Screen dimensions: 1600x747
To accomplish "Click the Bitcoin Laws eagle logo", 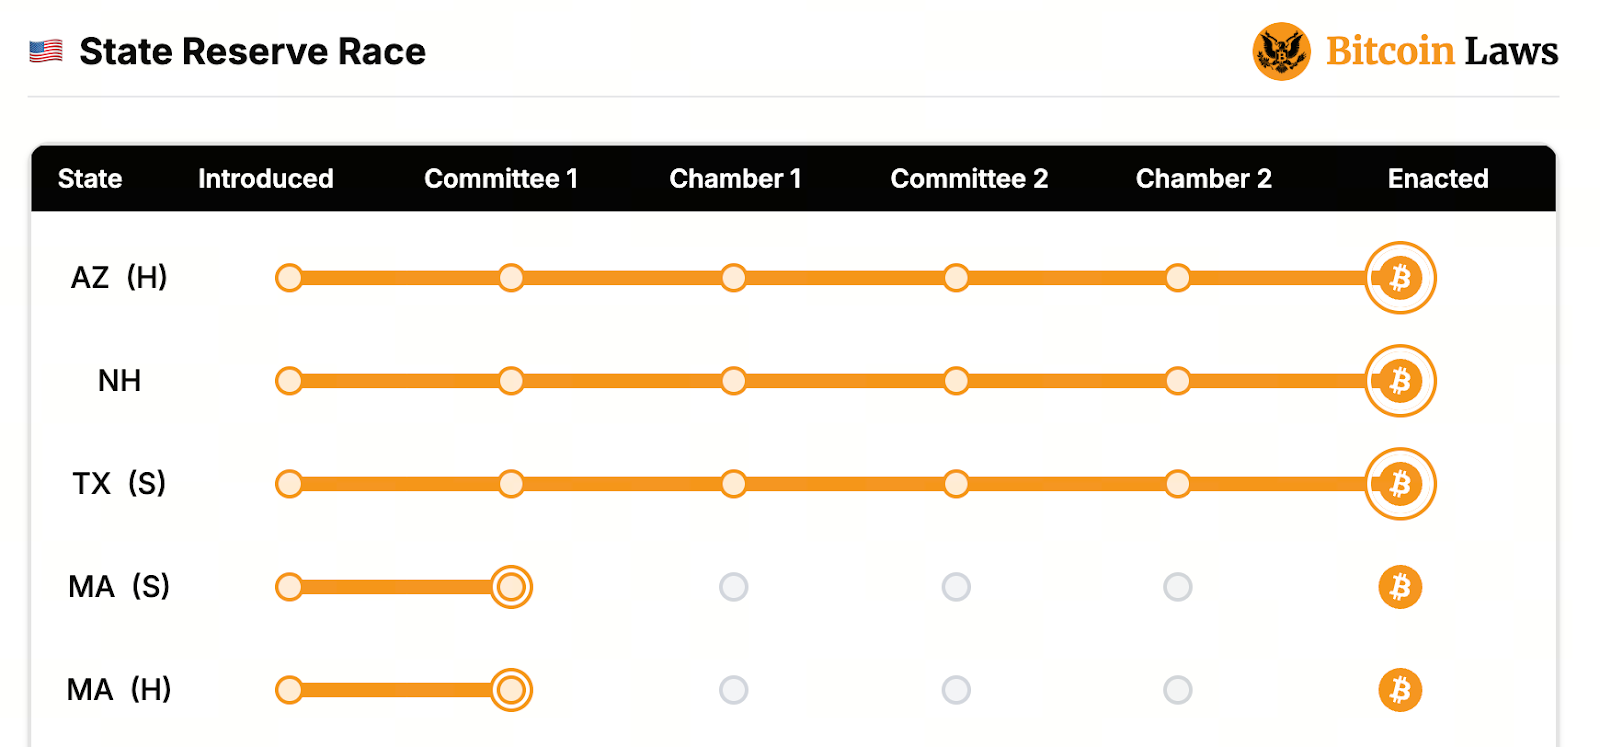I will point(1281,51).
